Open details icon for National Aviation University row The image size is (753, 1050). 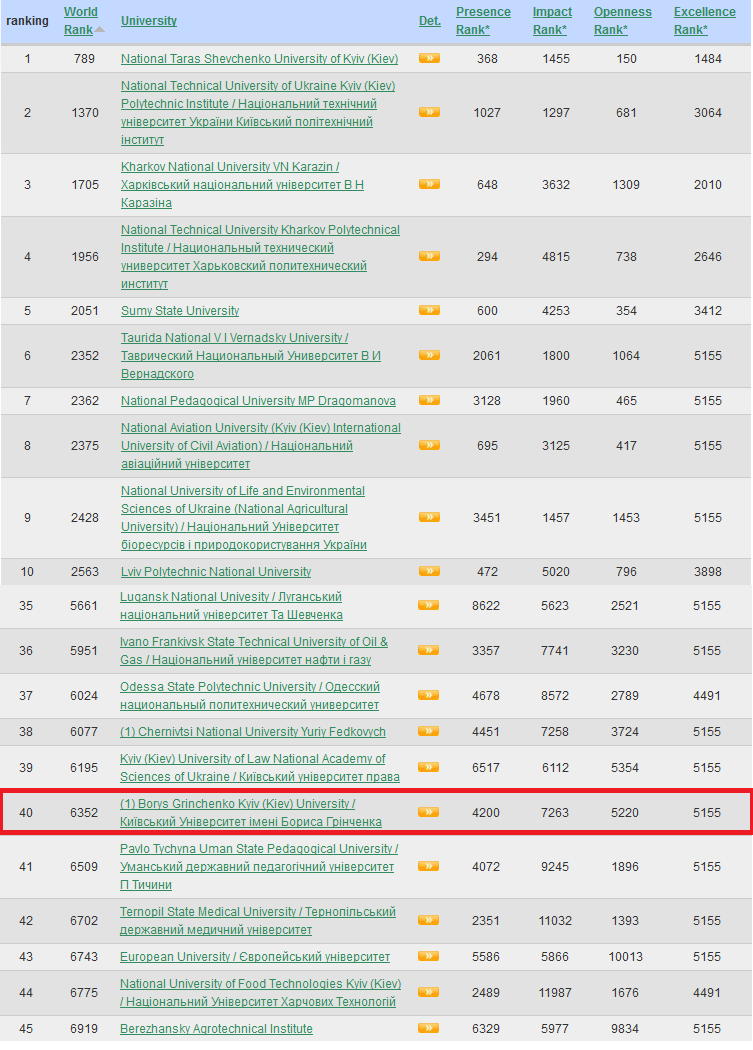tap(429, 445)
